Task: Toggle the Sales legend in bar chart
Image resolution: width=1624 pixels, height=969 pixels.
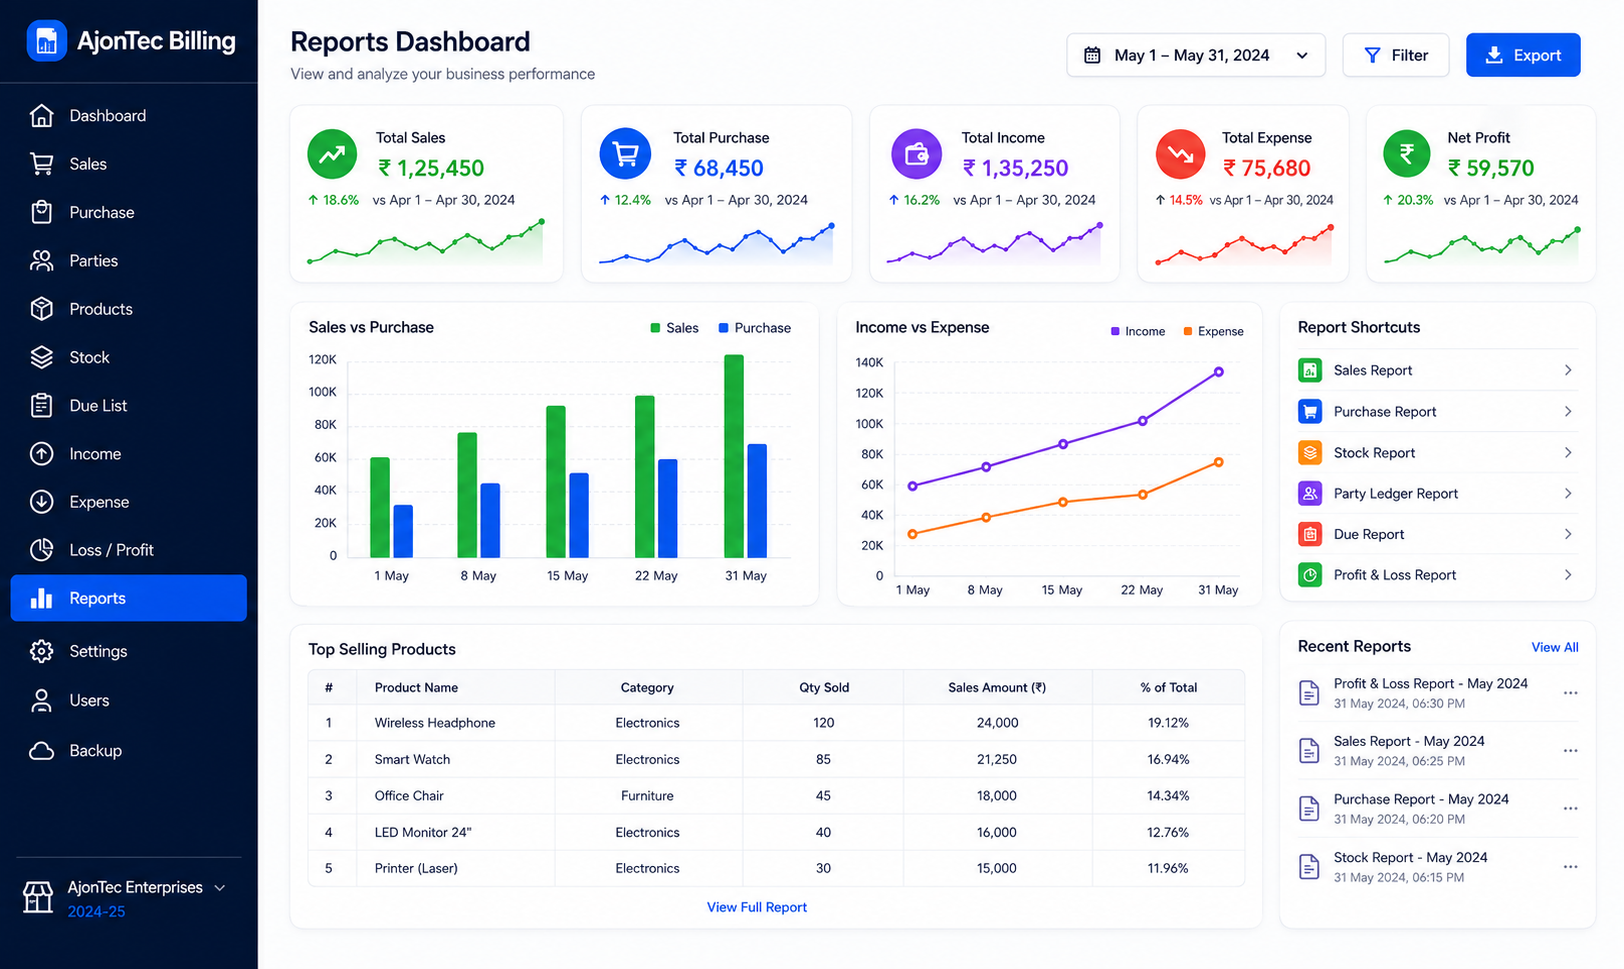Action: [674, 328]
